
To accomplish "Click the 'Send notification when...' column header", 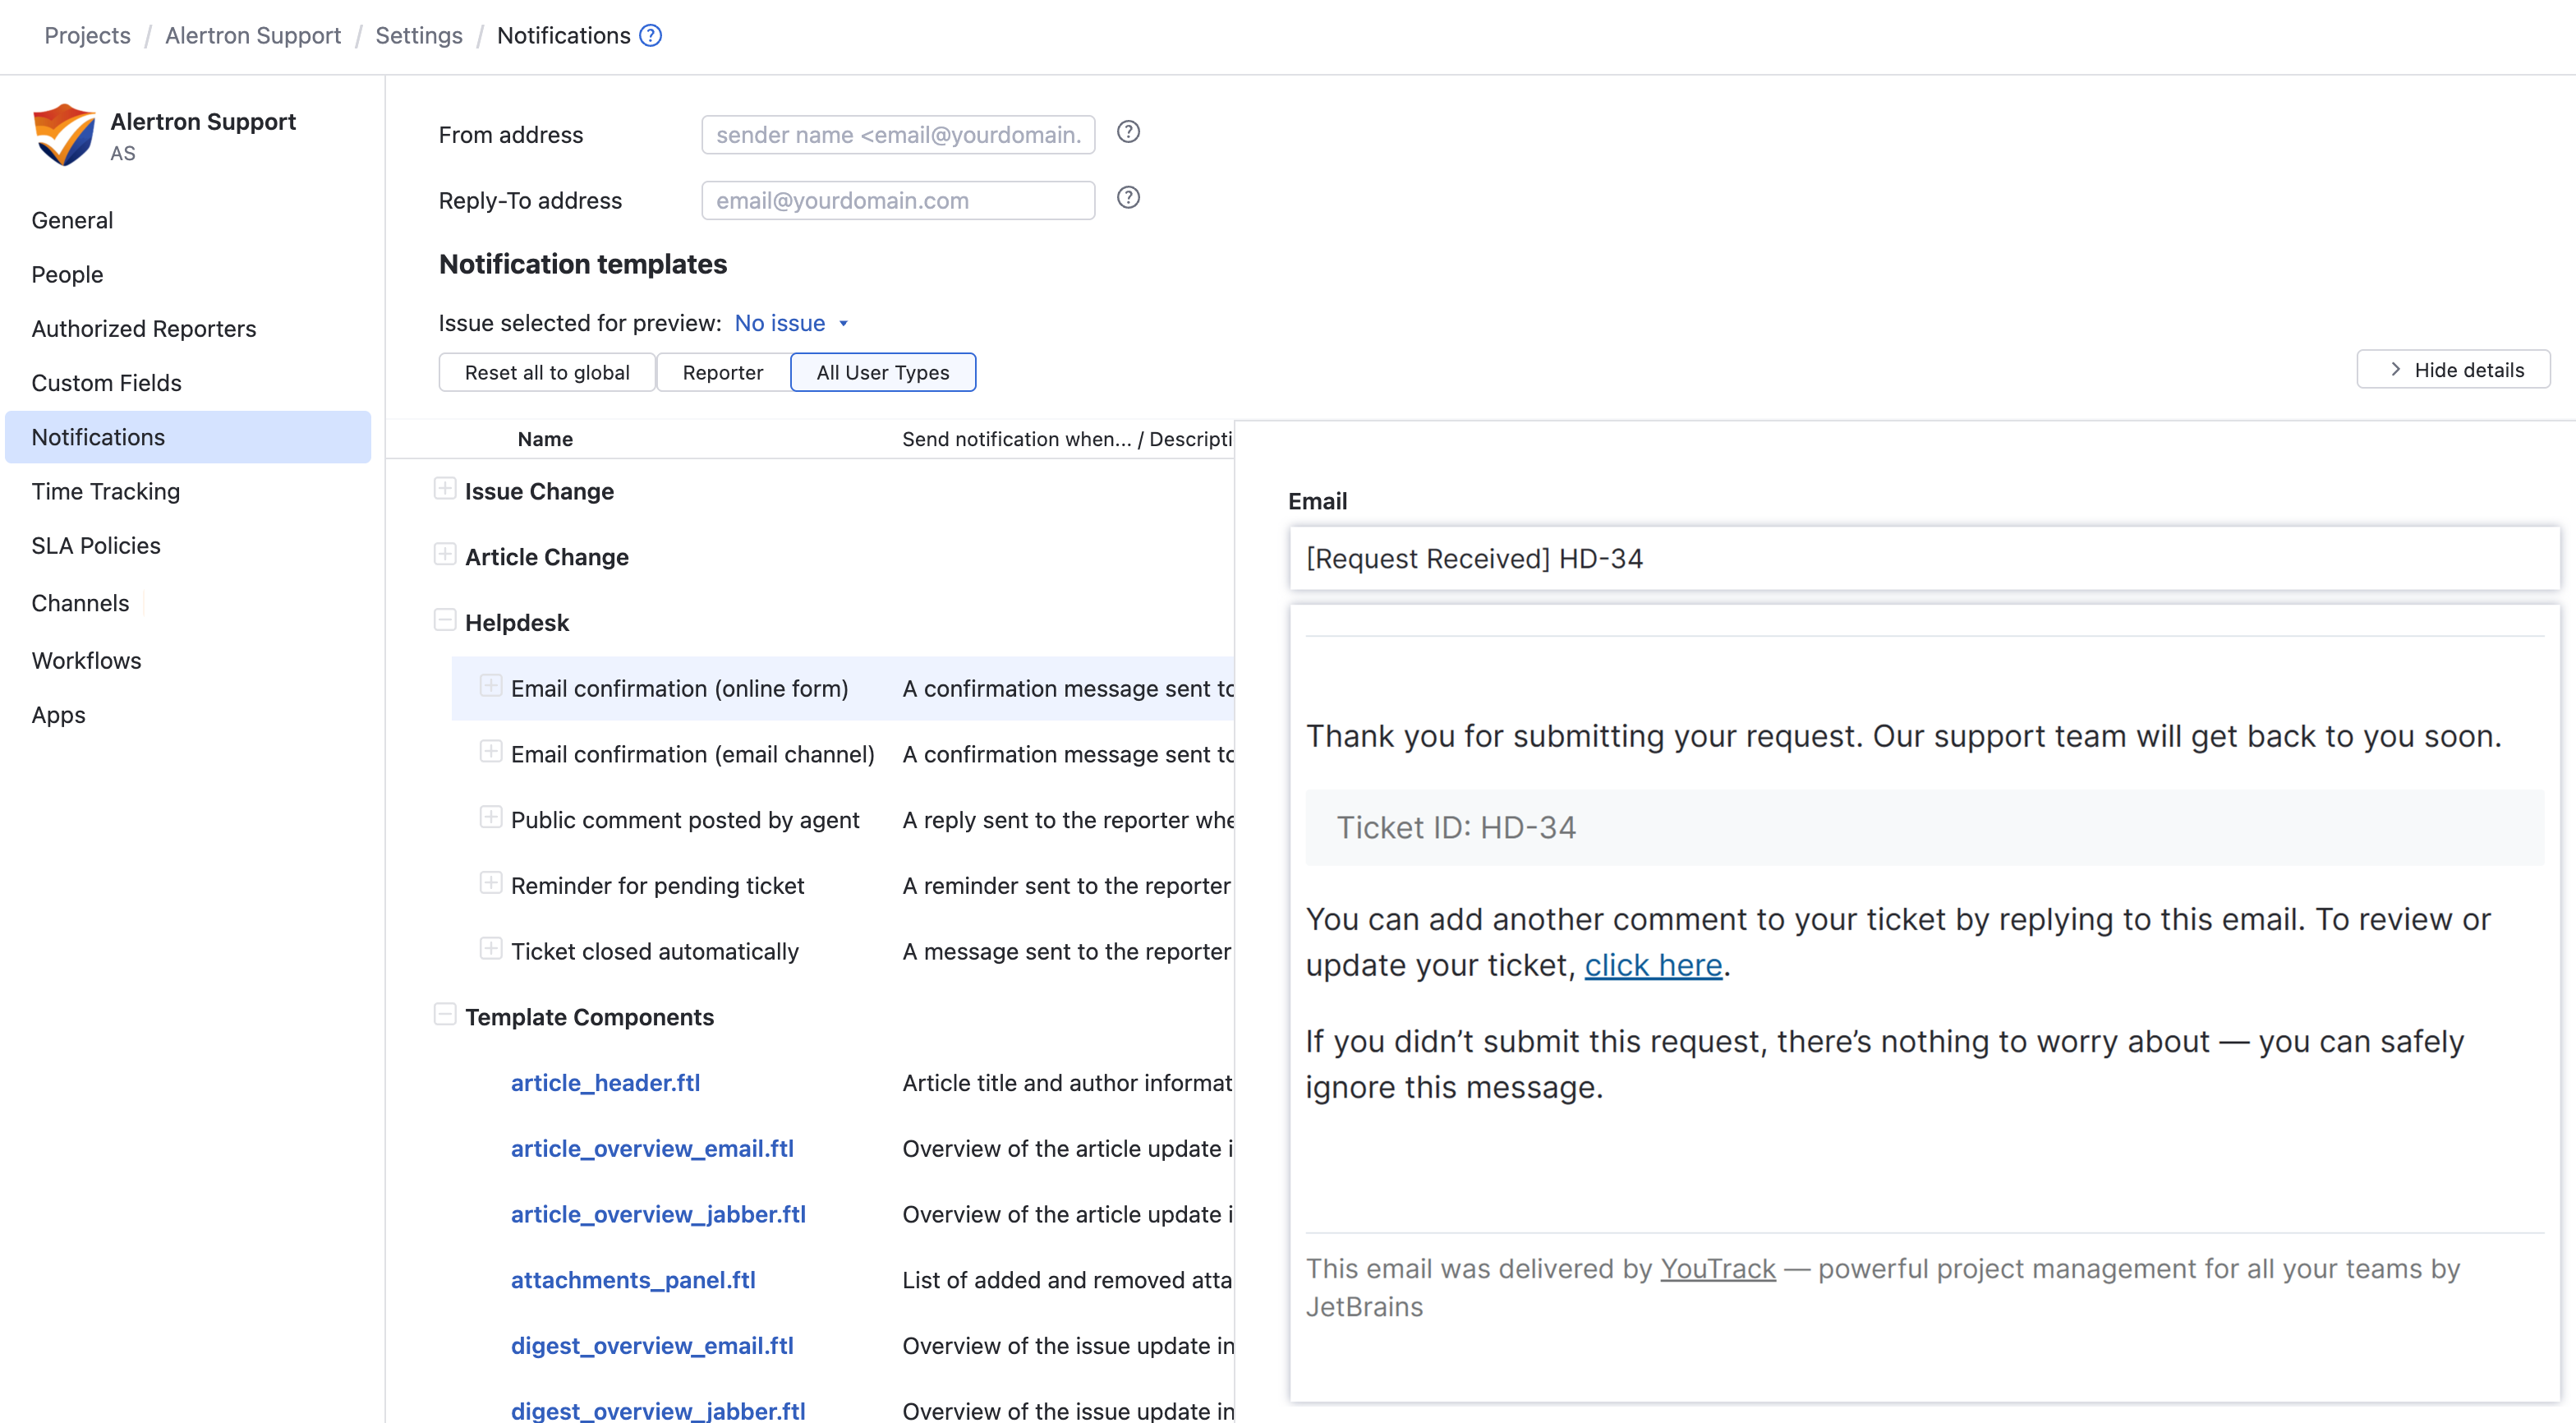I will click(x=1066, y=439).
